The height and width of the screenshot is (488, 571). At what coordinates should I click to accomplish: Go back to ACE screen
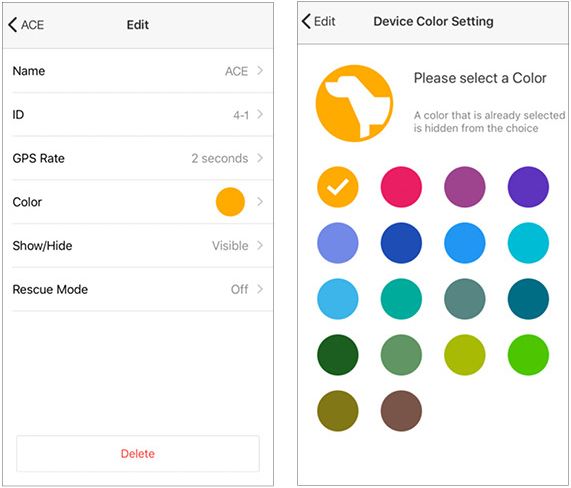pyautogui.click(x=26, y=25)
